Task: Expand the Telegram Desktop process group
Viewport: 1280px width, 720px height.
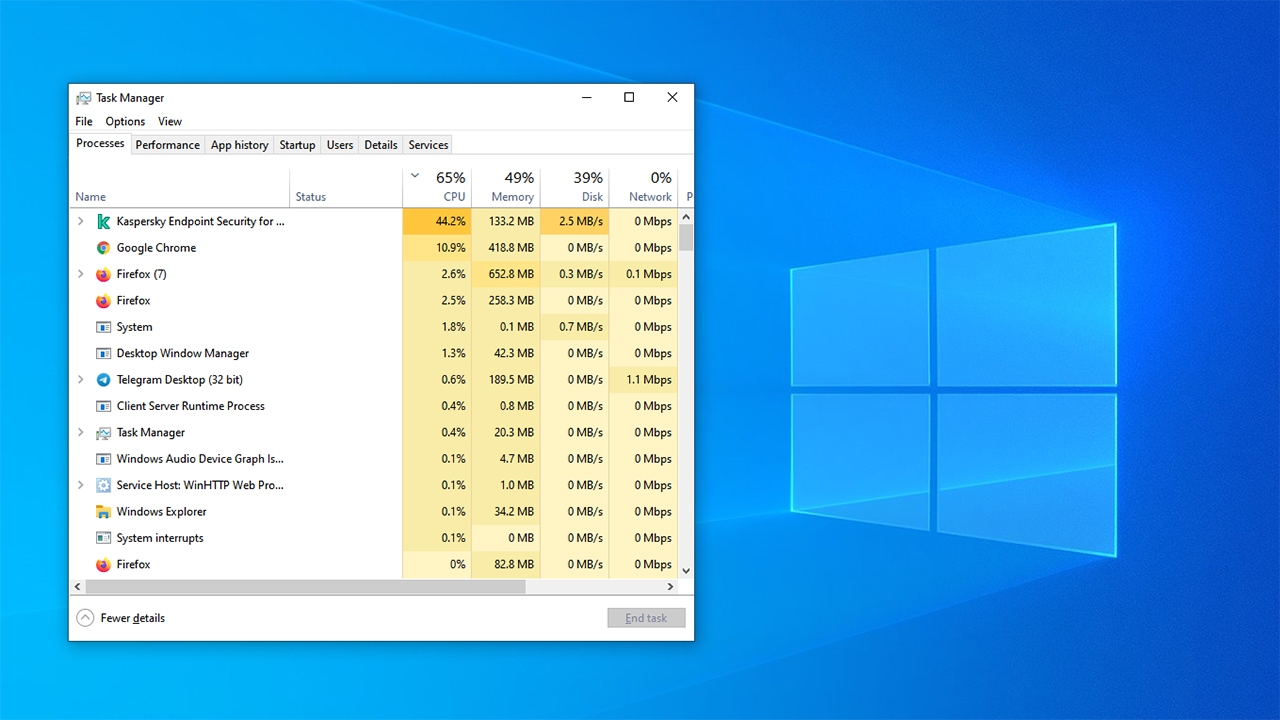Action: 81,380
